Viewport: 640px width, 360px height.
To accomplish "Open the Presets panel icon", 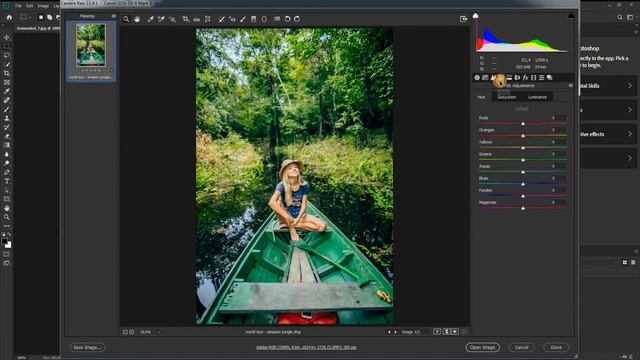I will pos(542,78).
